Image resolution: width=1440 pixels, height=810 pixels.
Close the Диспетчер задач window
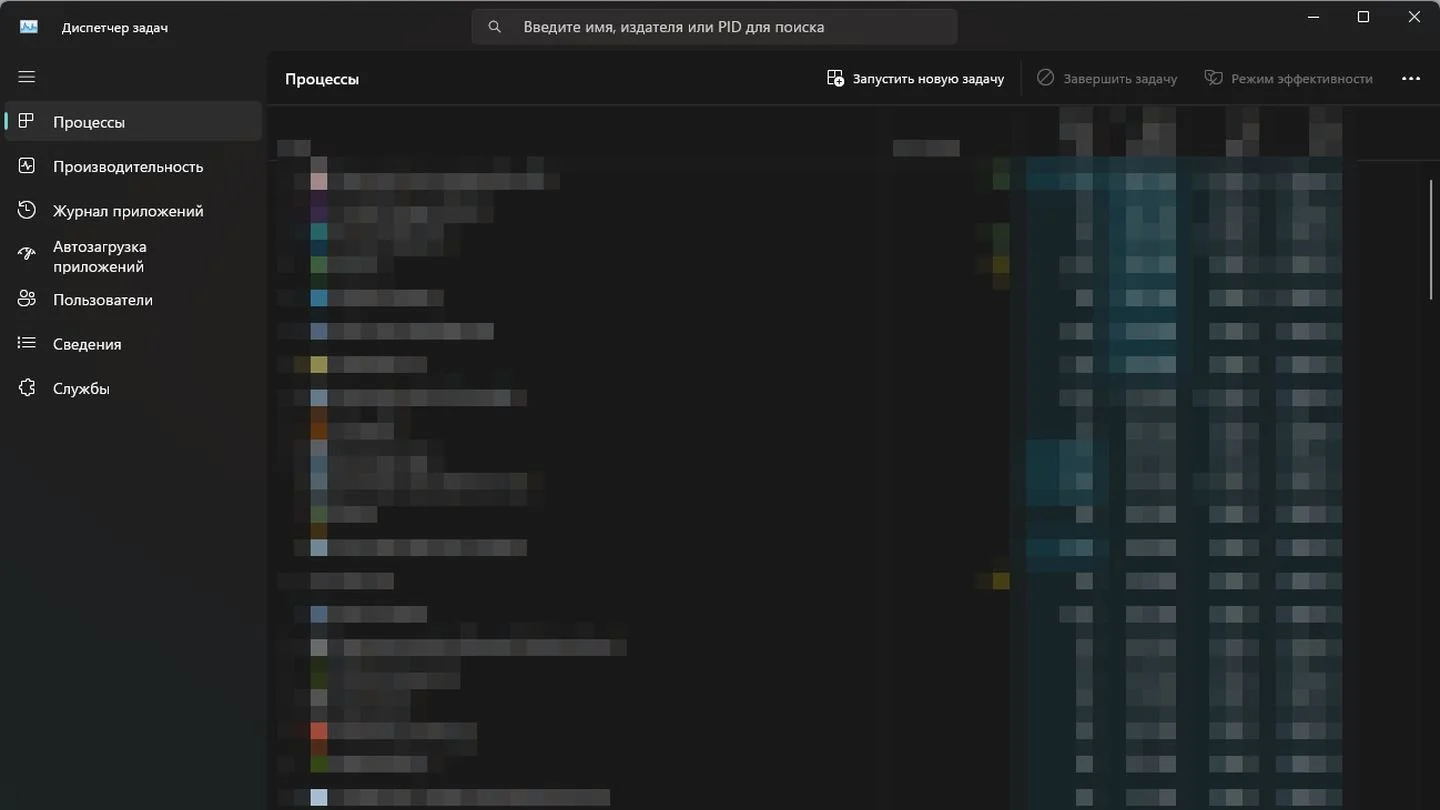[1414, 17]
